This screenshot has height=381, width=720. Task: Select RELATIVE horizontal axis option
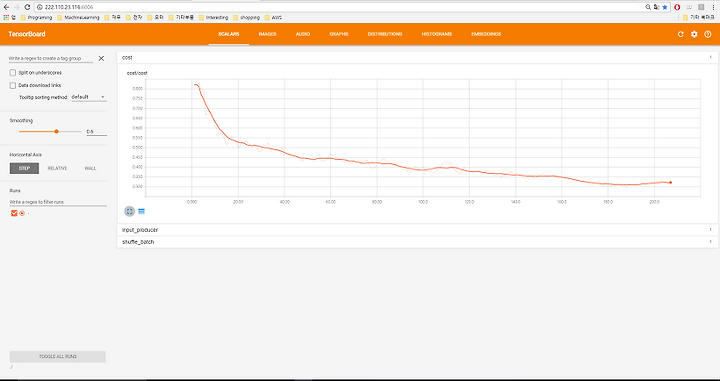[57, 168]
